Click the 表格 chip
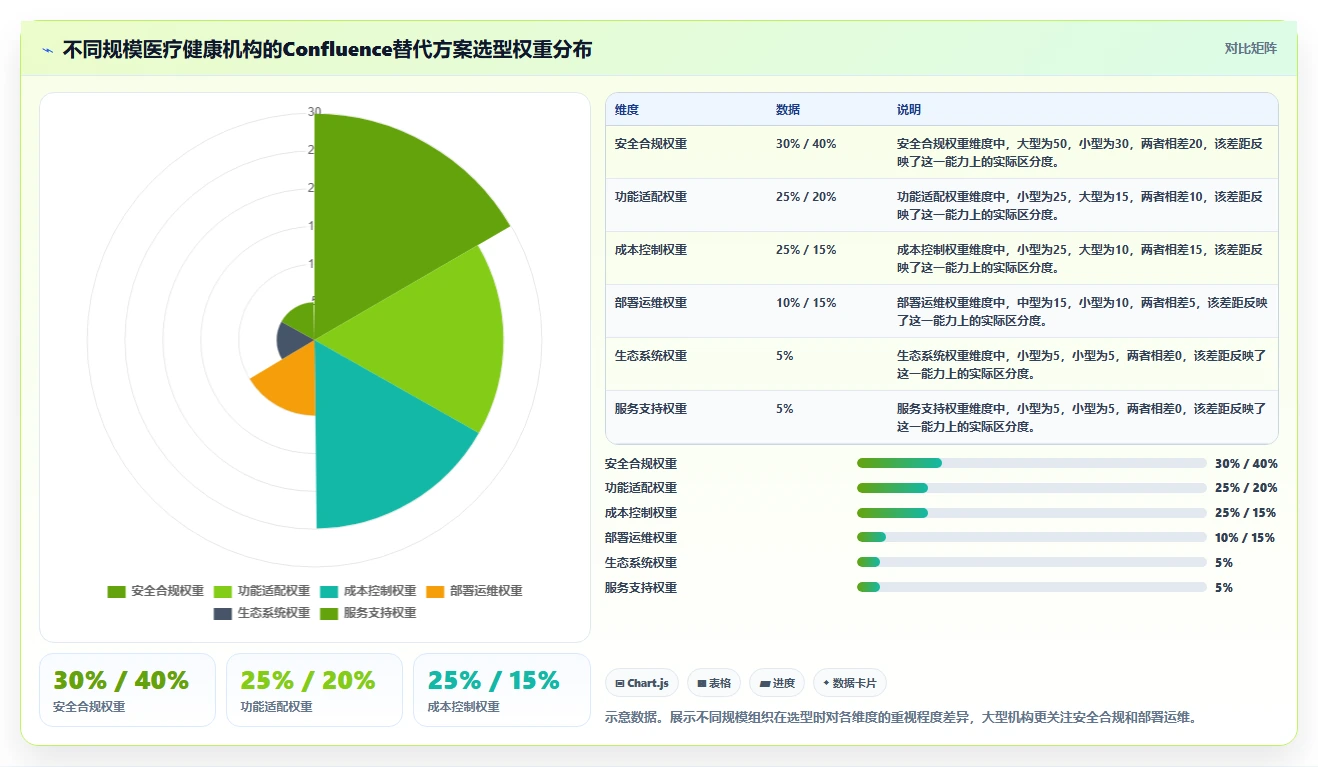1318x767 pixels. tap(714, 683)
